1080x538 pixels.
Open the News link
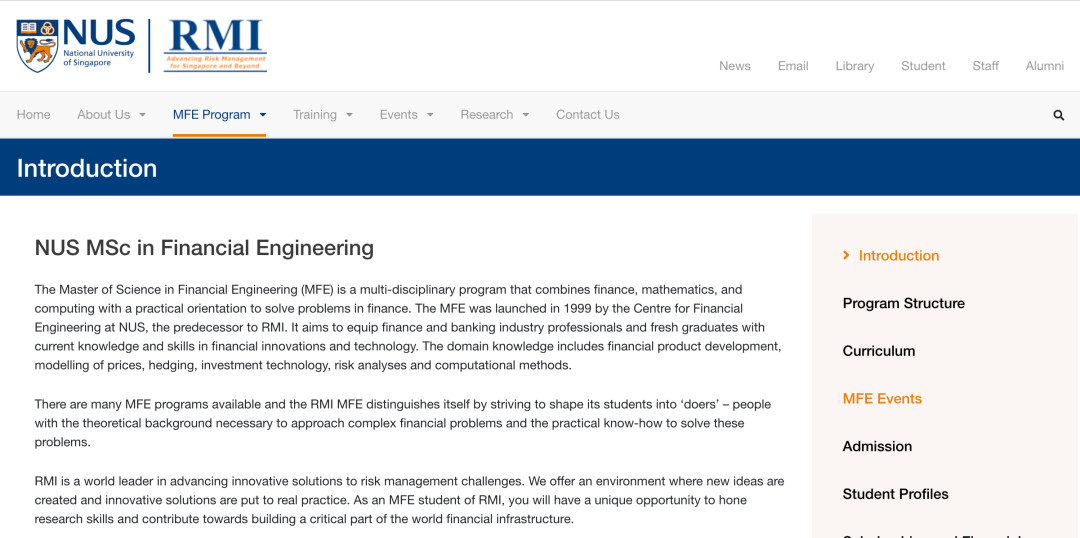[734, 66]
